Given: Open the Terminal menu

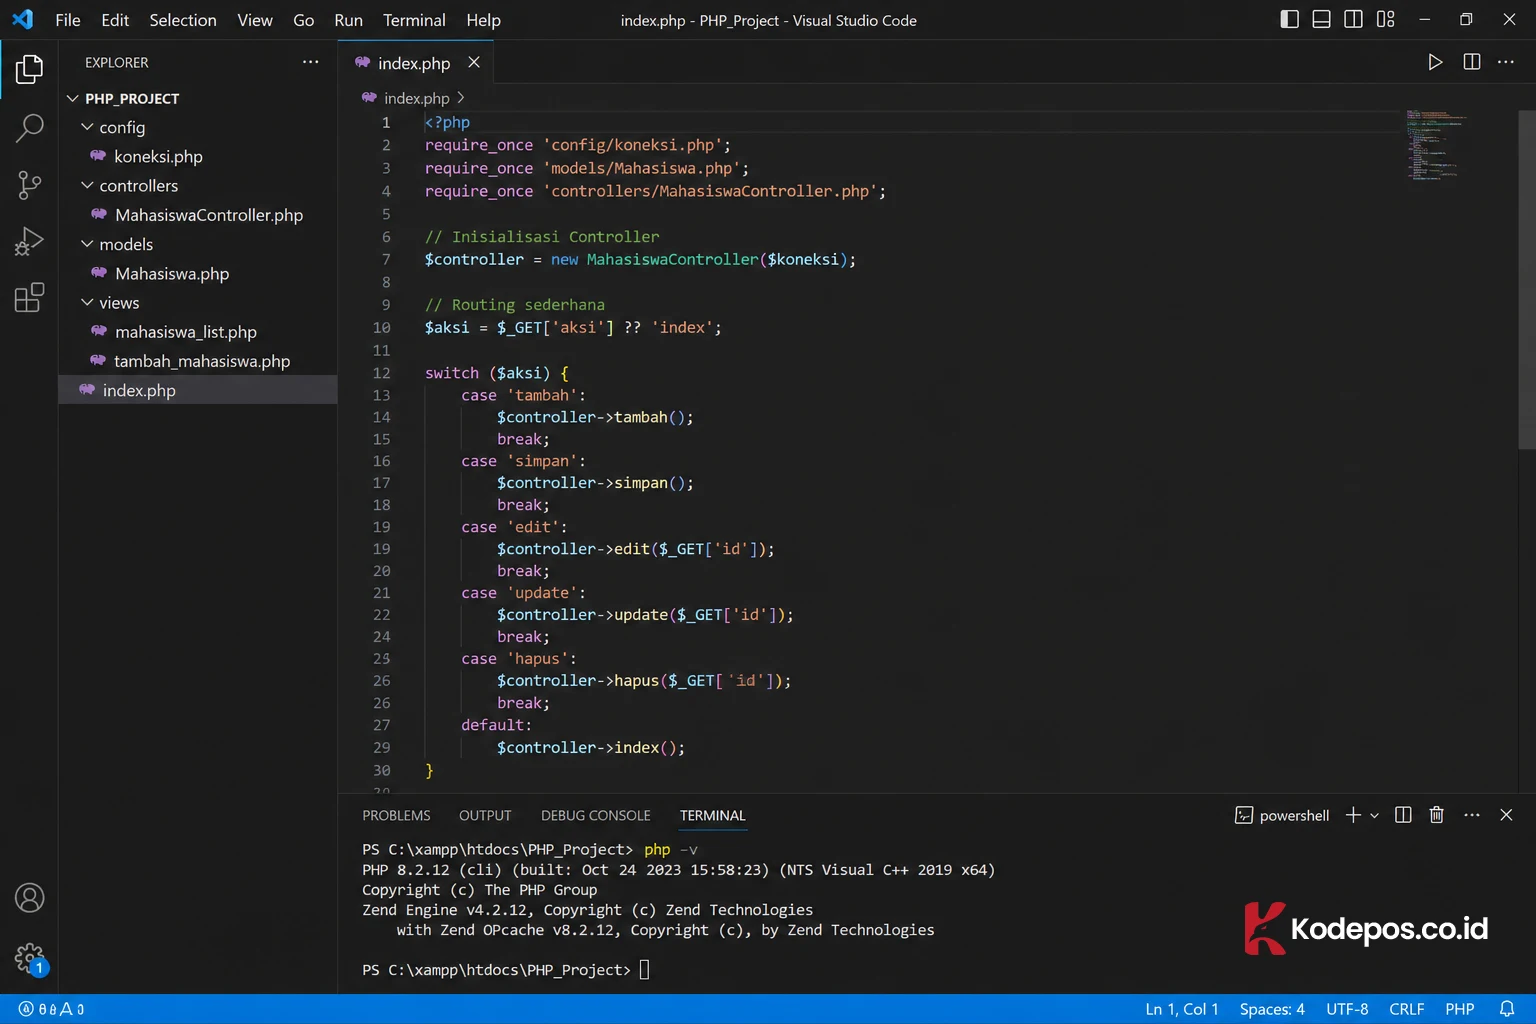Looking at the screenshot, I should coord(414,20).
